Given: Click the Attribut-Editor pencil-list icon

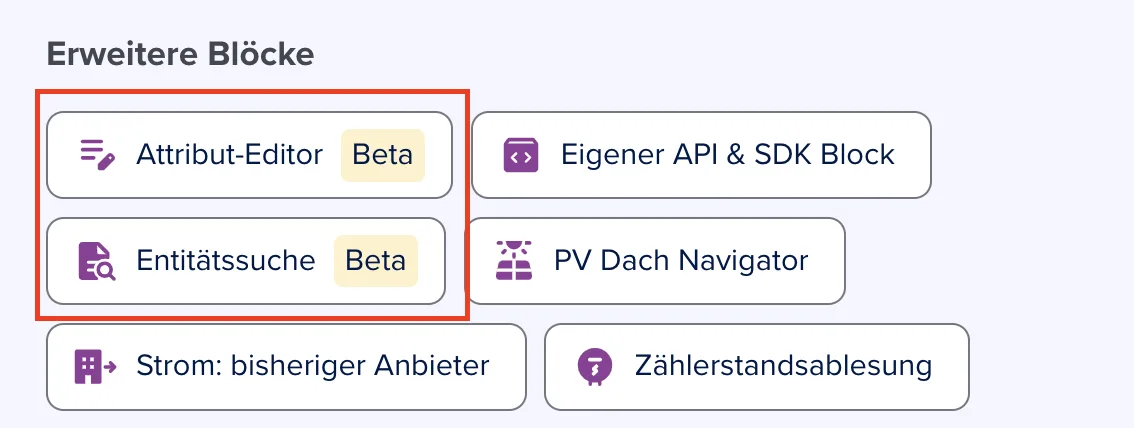Looking at the screenshot, I should click(x=97, y=155).
